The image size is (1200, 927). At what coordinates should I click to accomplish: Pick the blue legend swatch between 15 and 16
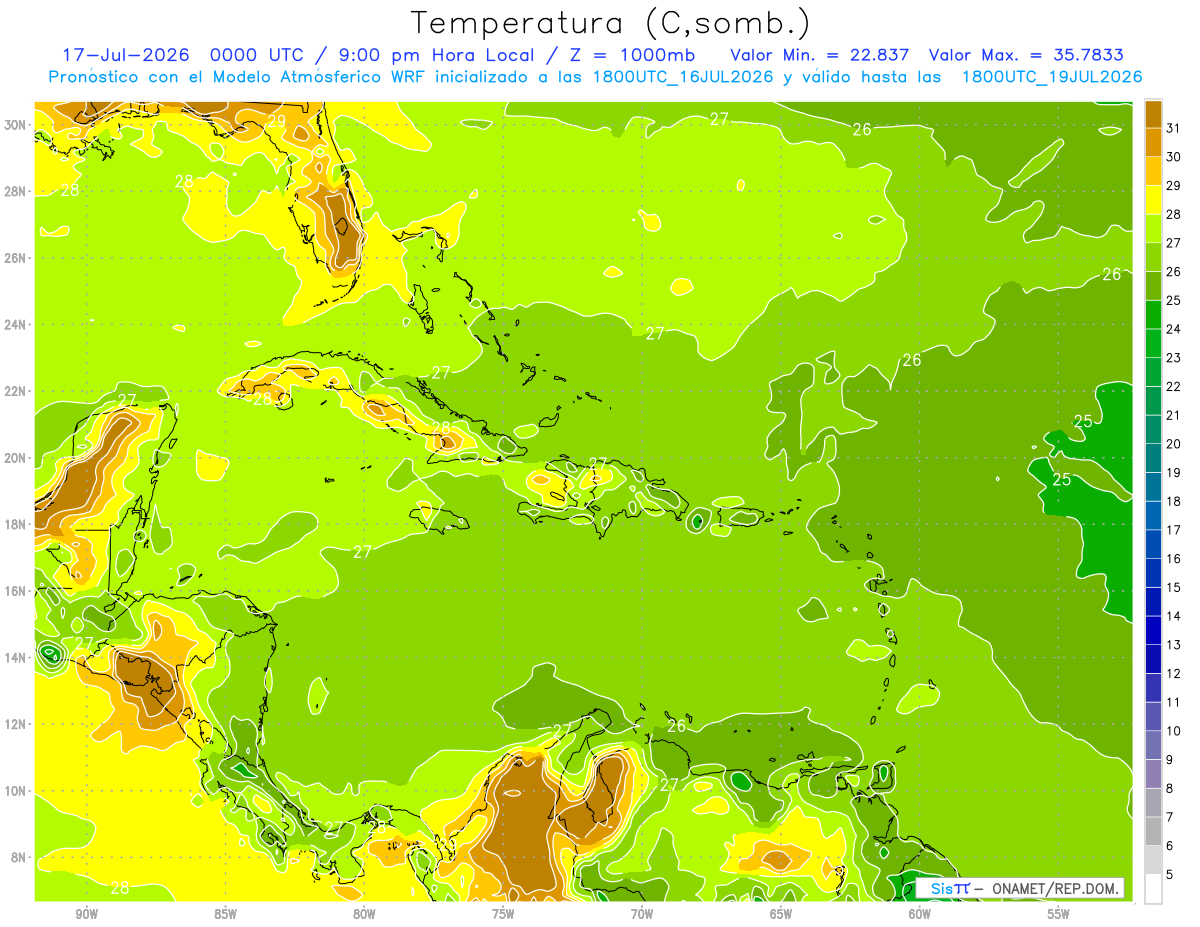coord(1153,573)
